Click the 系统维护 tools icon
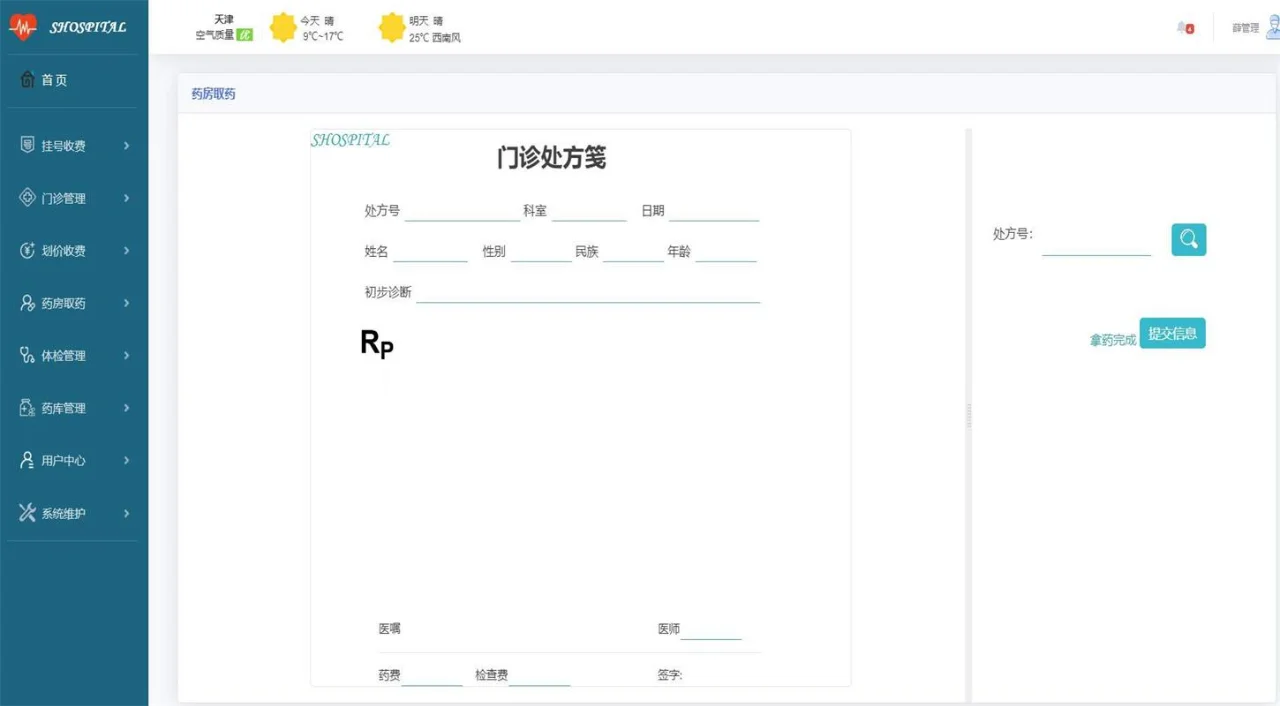Image resolution: width=1280 pixels, height=706 pixels. tap(28, 513)
